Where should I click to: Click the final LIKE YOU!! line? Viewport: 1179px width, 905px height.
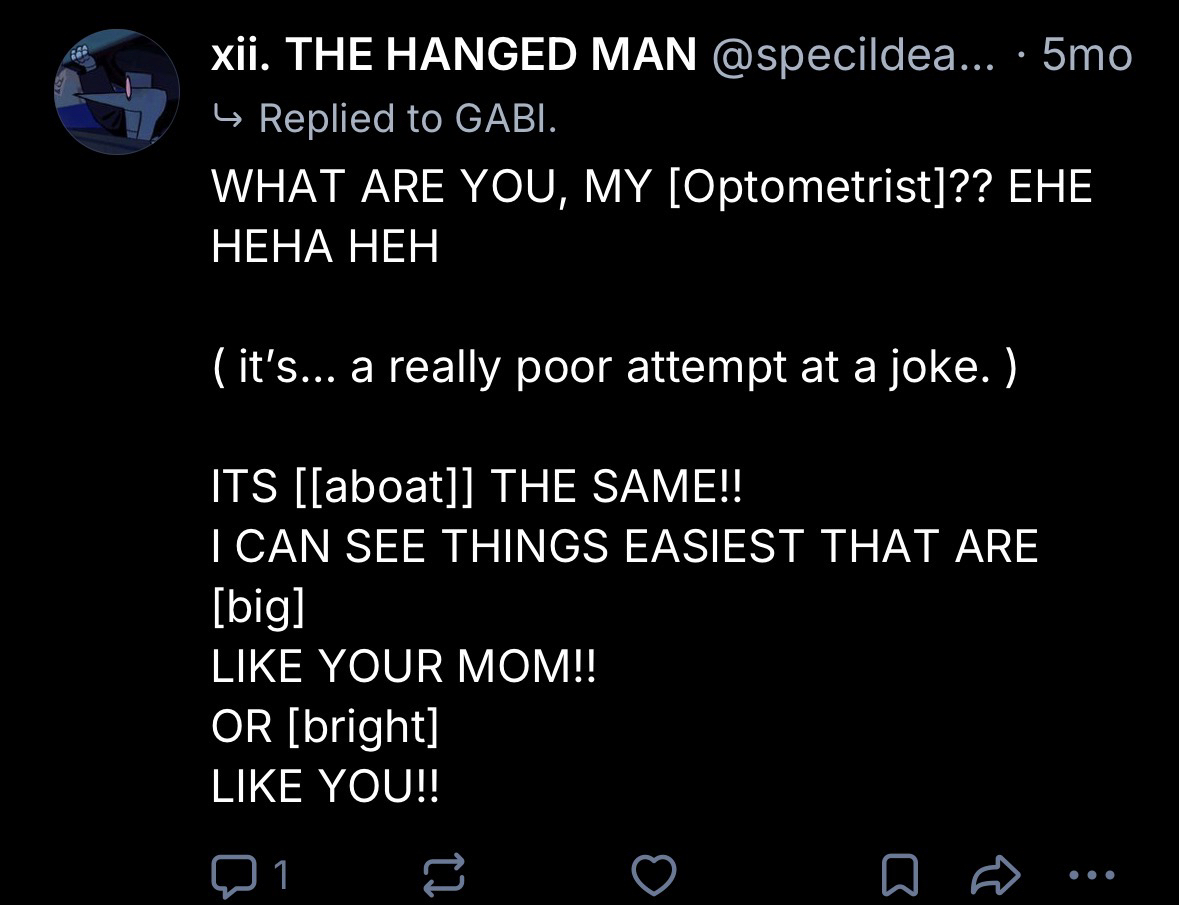point(325,787)
